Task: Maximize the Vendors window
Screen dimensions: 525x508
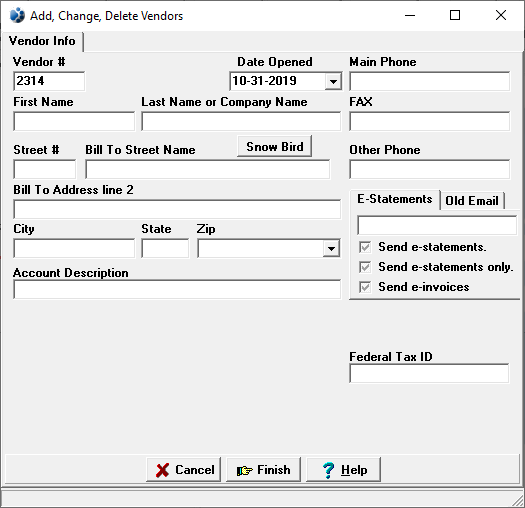Action: (455, 15)
